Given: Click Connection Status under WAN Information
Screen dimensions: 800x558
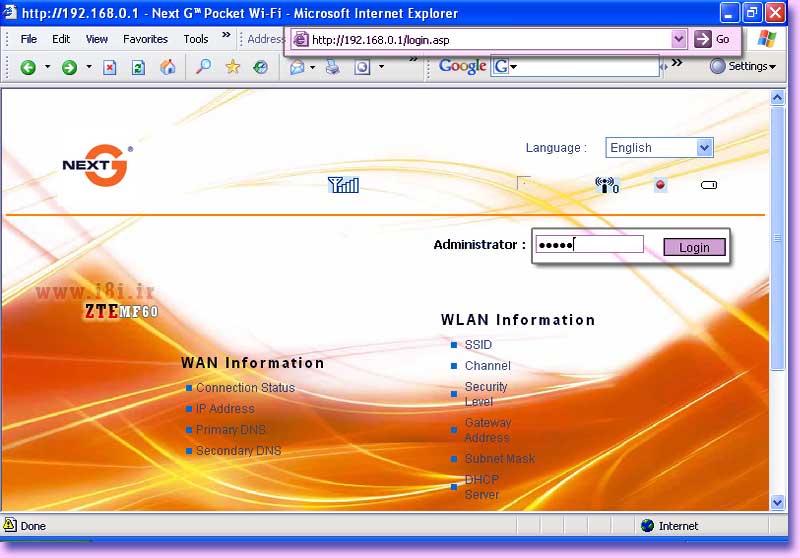Looking at the screenshot, I should [245, 388].
